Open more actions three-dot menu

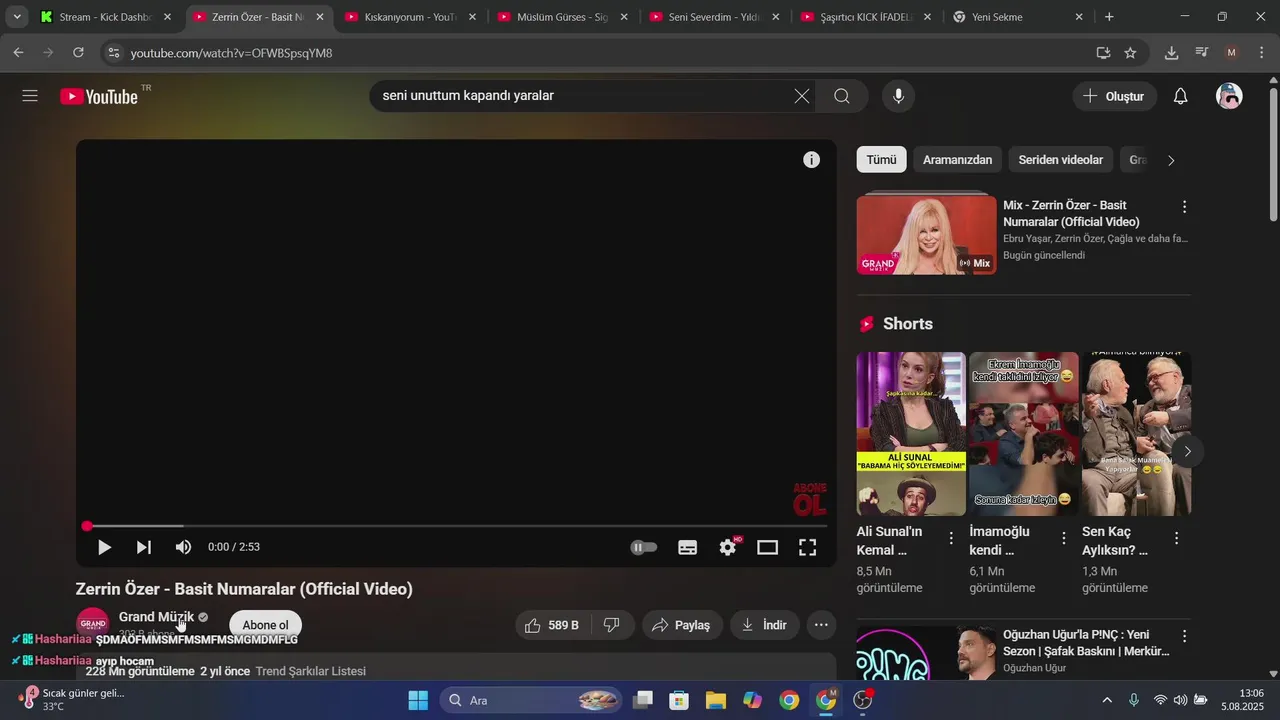tap(821, 625)
